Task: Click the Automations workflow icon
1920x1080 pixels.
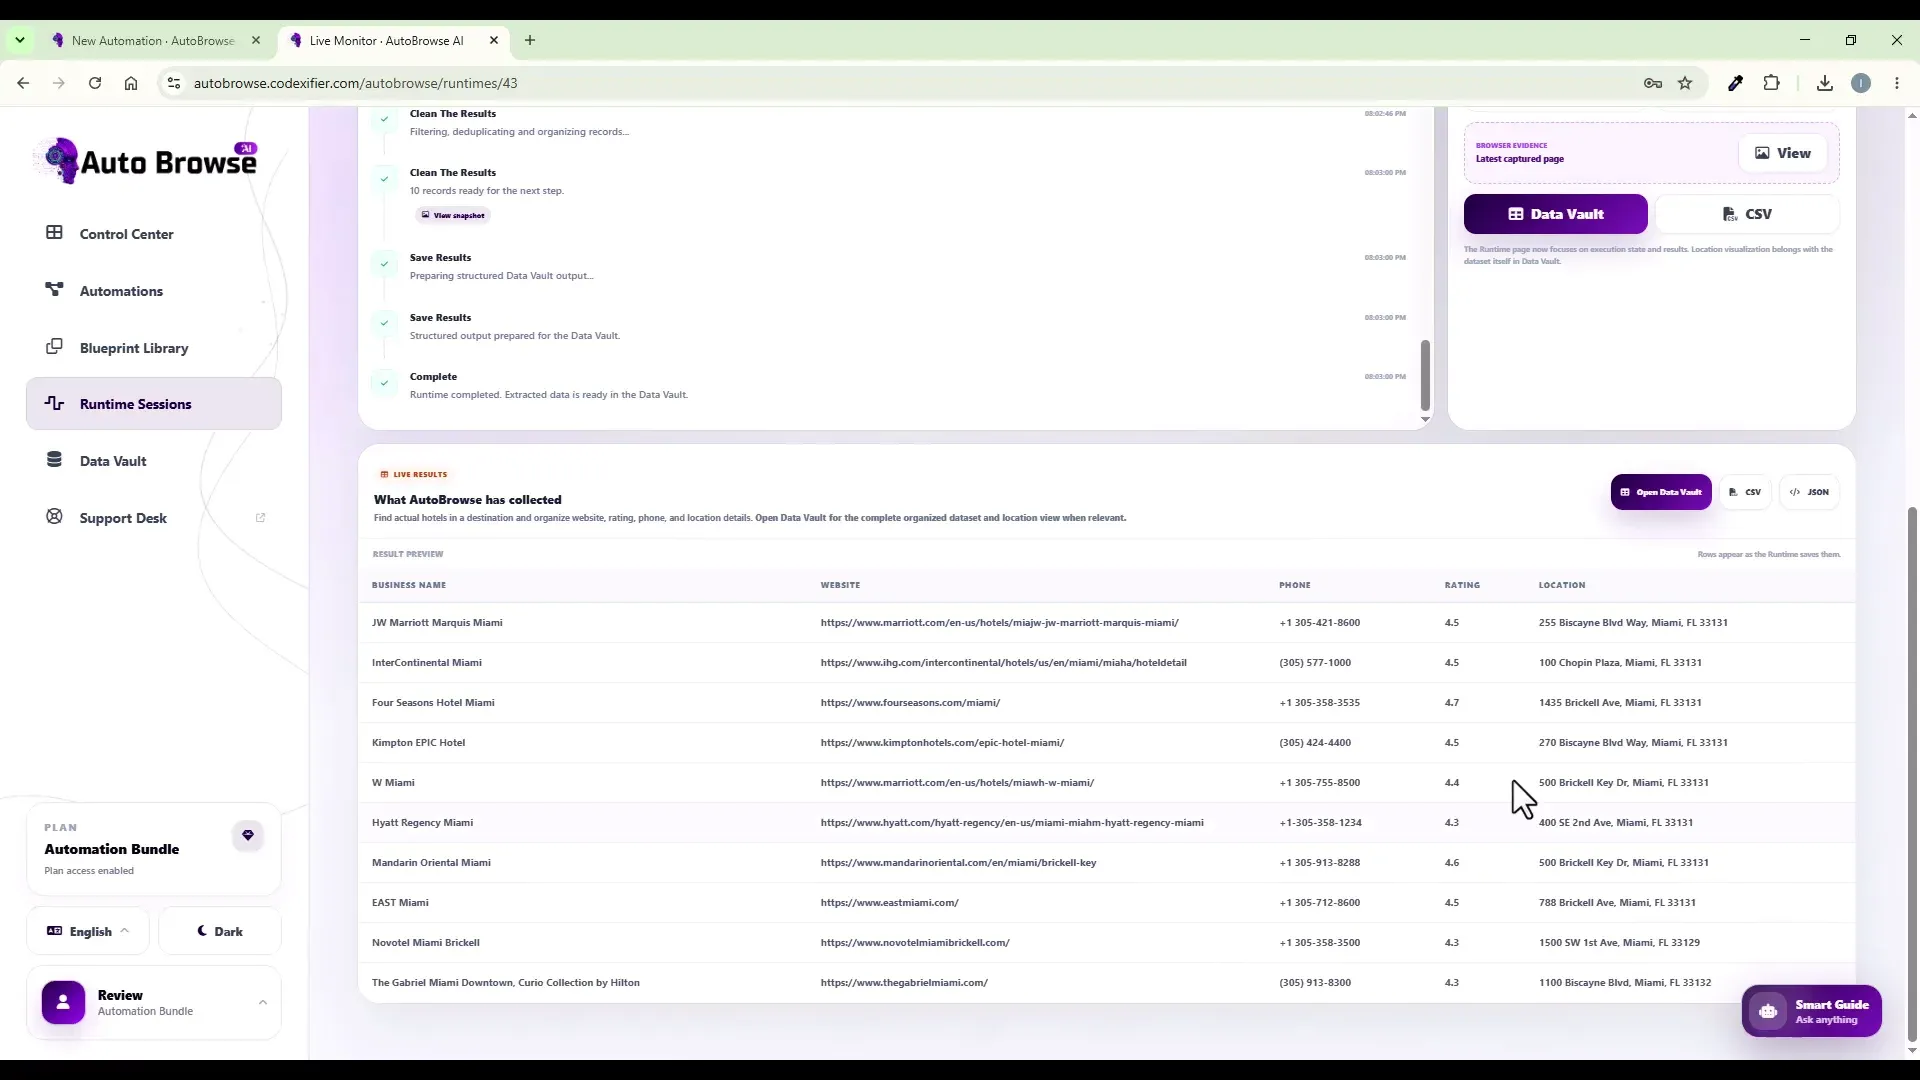Action: point(54,290)
